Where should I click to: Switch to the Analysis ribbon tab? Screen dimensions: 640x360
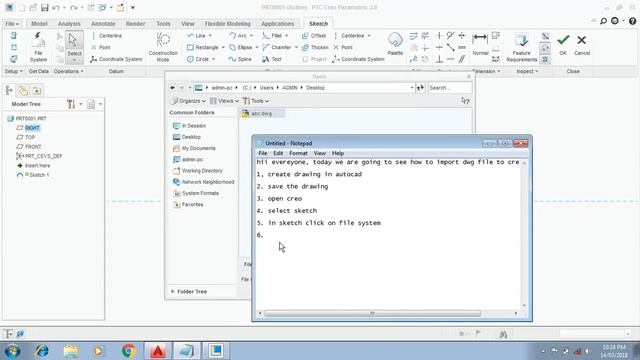(69, 24)
